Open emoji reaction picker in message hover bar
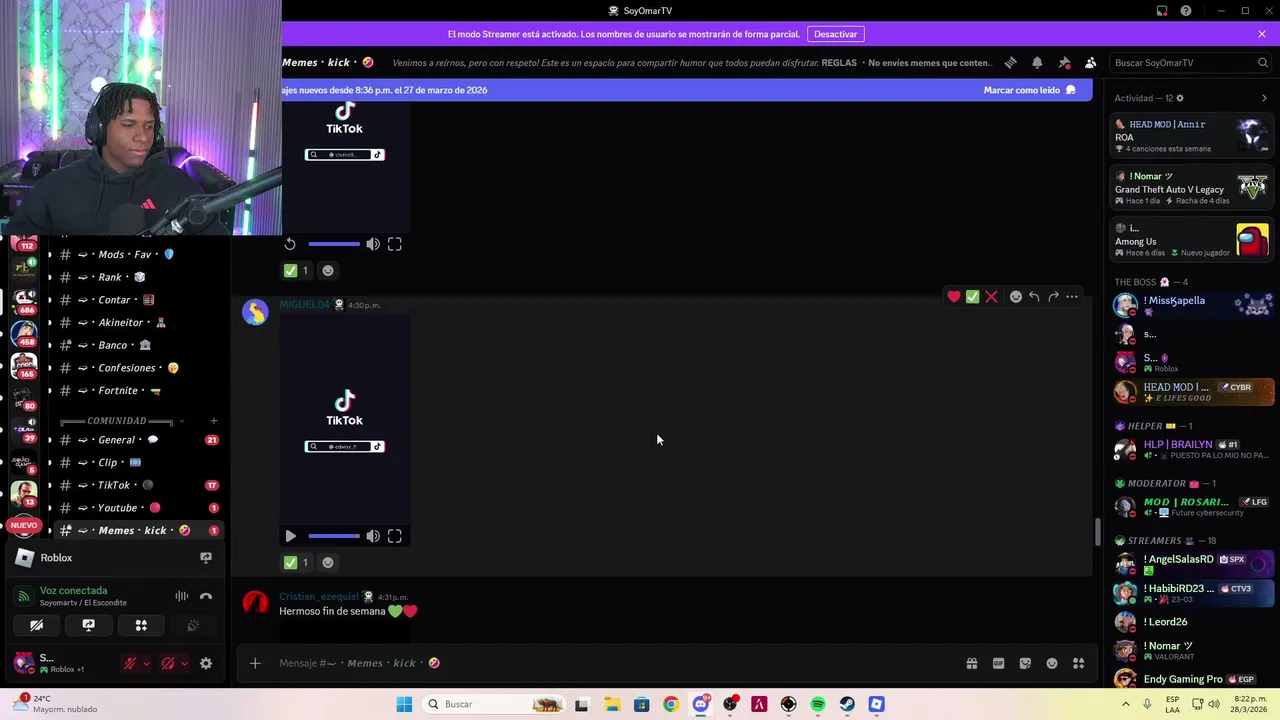Screen dimensions: 1280x720 (1016, 296)
